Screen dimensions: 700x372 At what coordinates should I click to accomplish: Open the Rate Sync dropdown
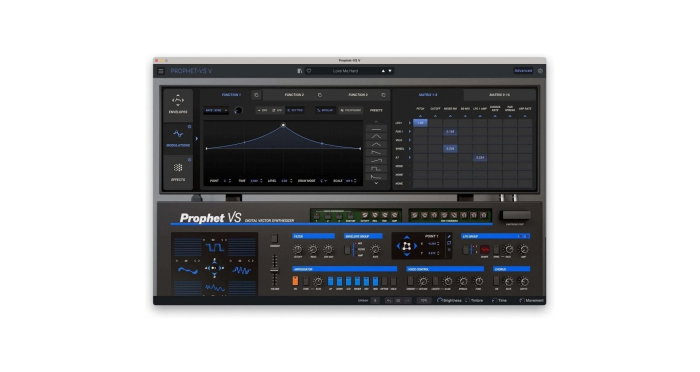point(216,110)
